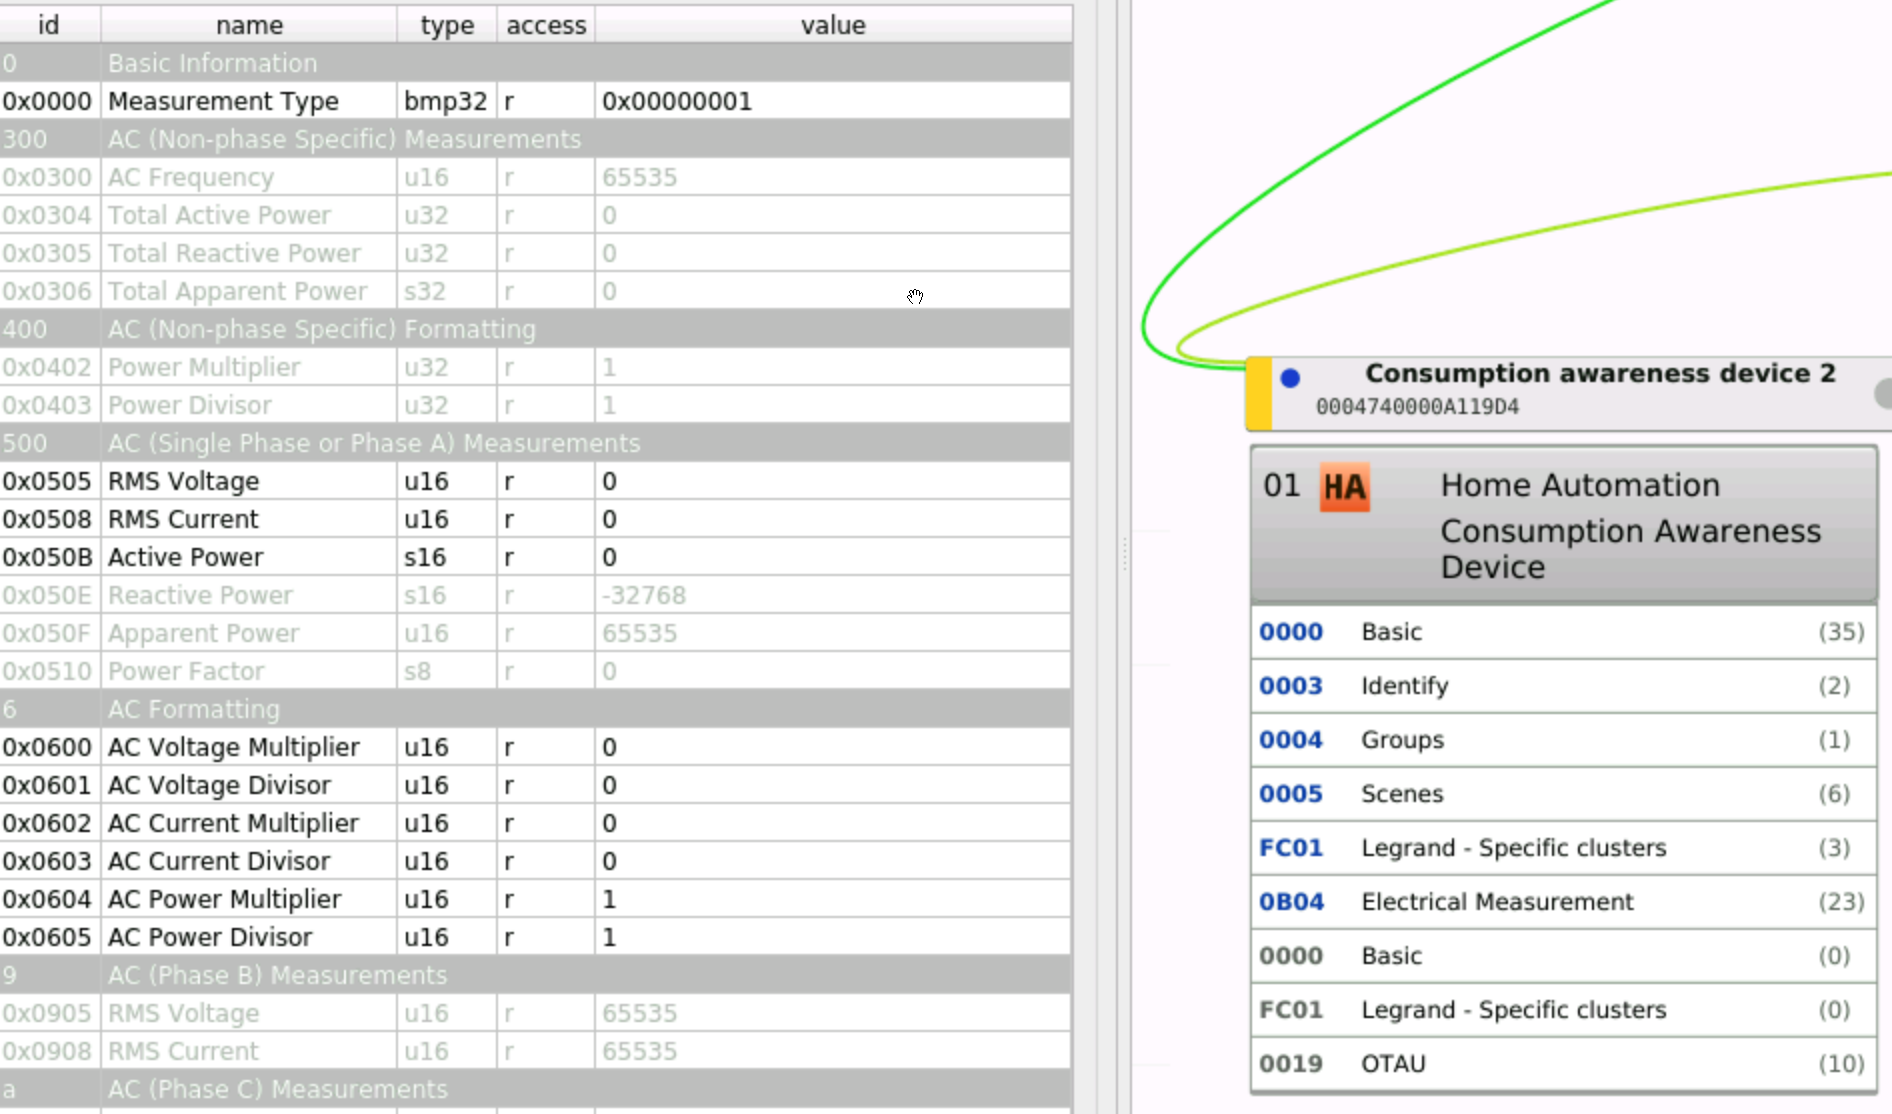Open grey FC01 Legrand cluster with 0 attributes

pos(1563,1010)
